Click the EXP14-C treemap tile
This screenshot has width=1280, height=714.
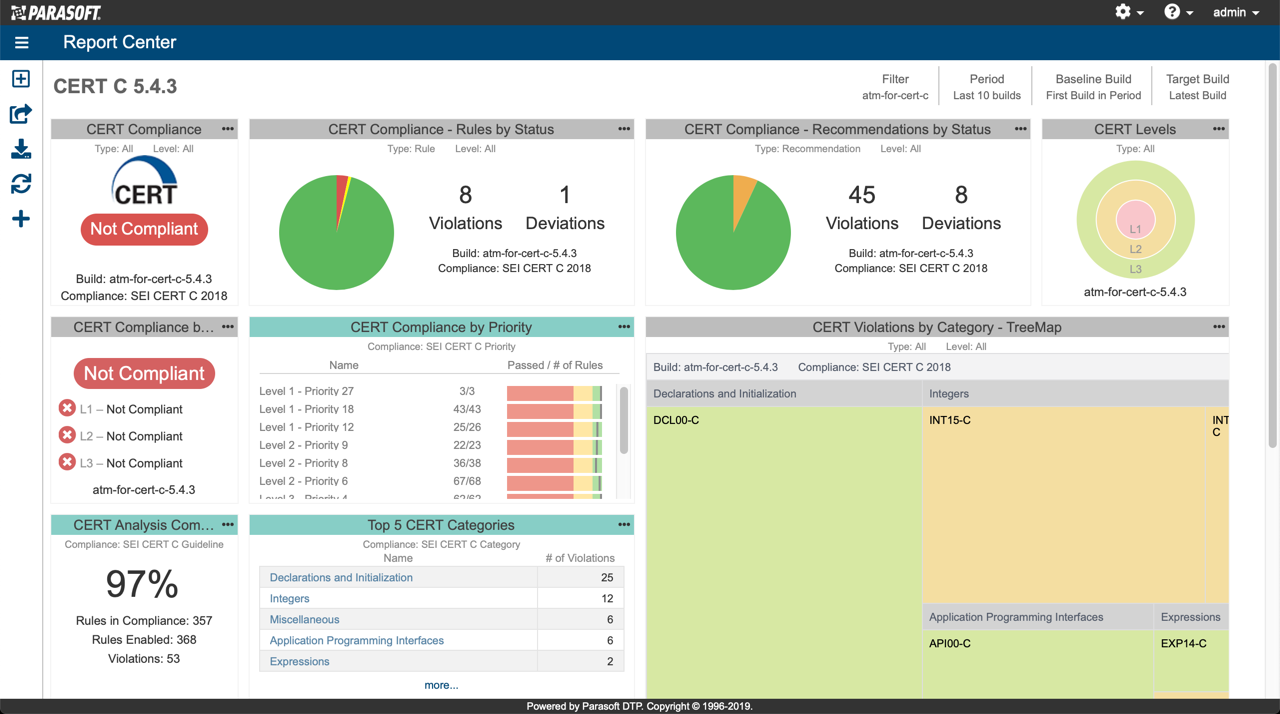coord(1192,661)
